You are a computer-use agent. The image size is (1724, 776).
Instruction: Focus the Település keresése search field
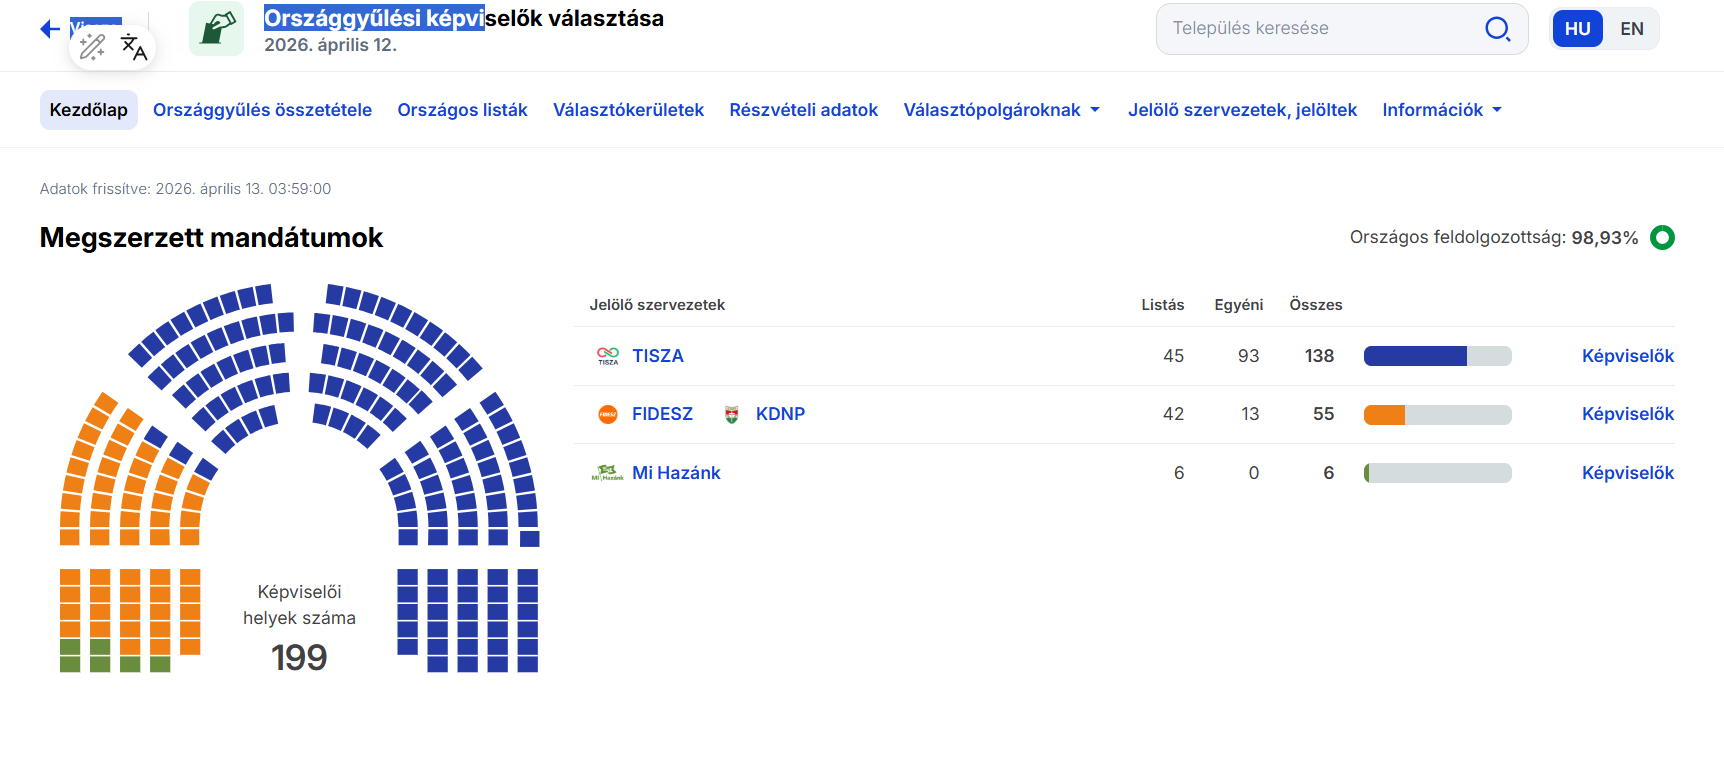click(1320, 29)
